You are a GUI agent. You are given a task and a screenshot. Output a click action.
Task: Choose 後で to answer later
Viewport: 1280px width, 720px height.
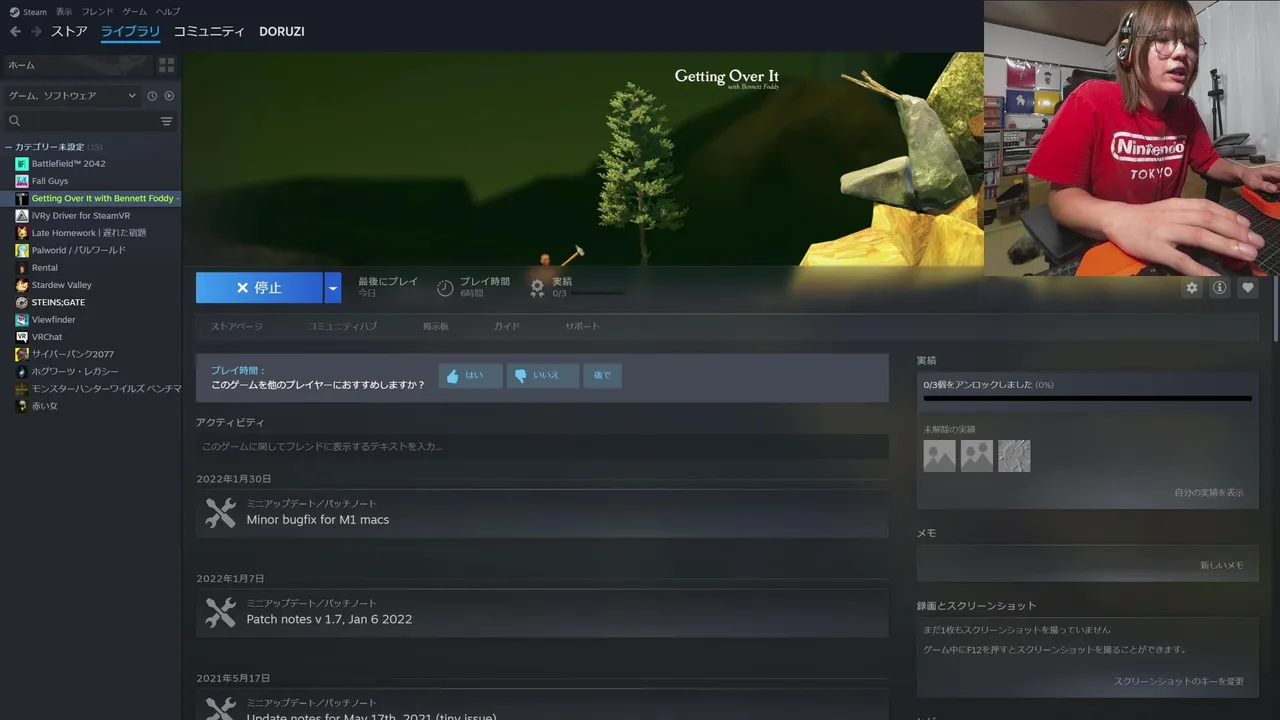coord(602,376)
